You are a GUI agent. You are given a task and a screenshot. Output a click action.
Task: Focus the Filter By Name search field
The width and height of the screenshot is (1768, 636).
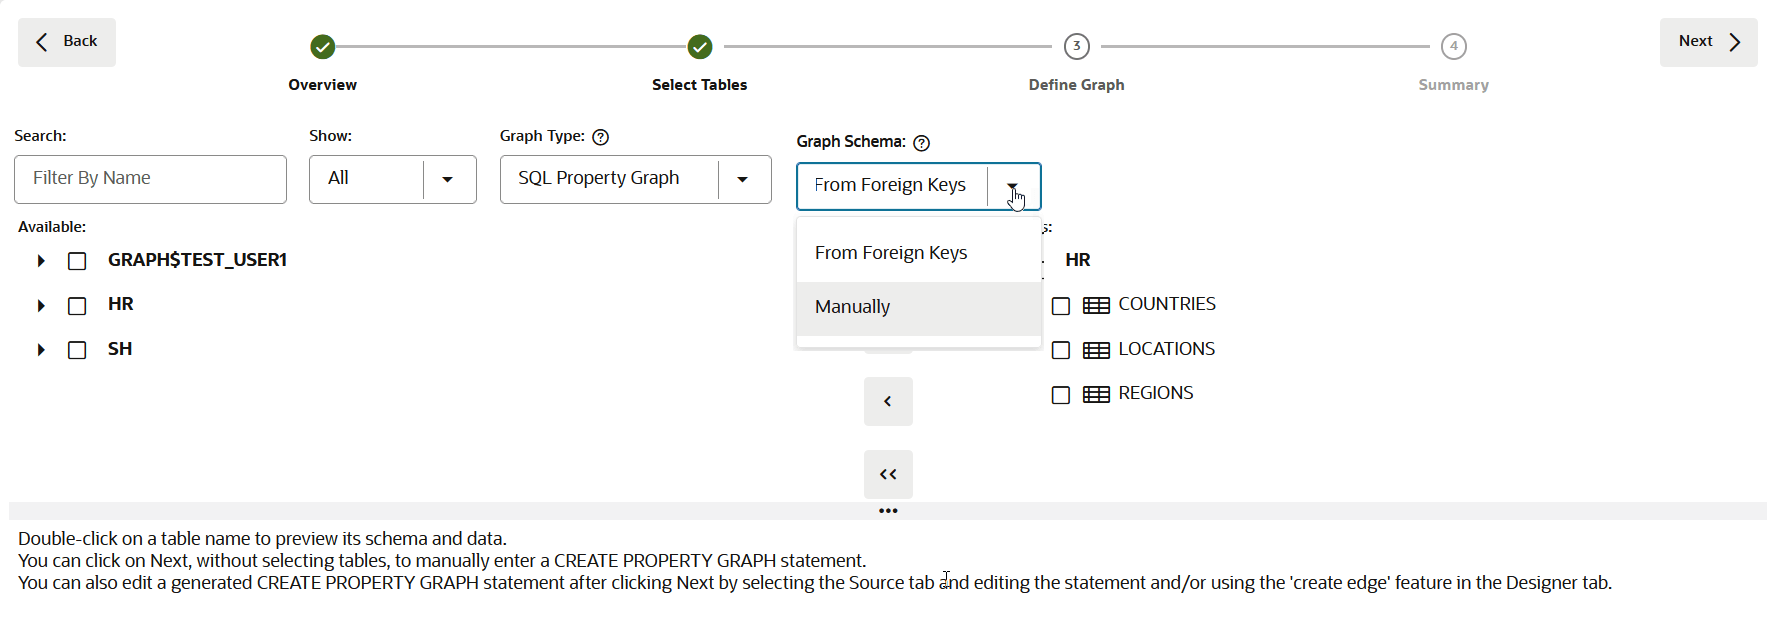pyautogui.click(x=150, y=179)
